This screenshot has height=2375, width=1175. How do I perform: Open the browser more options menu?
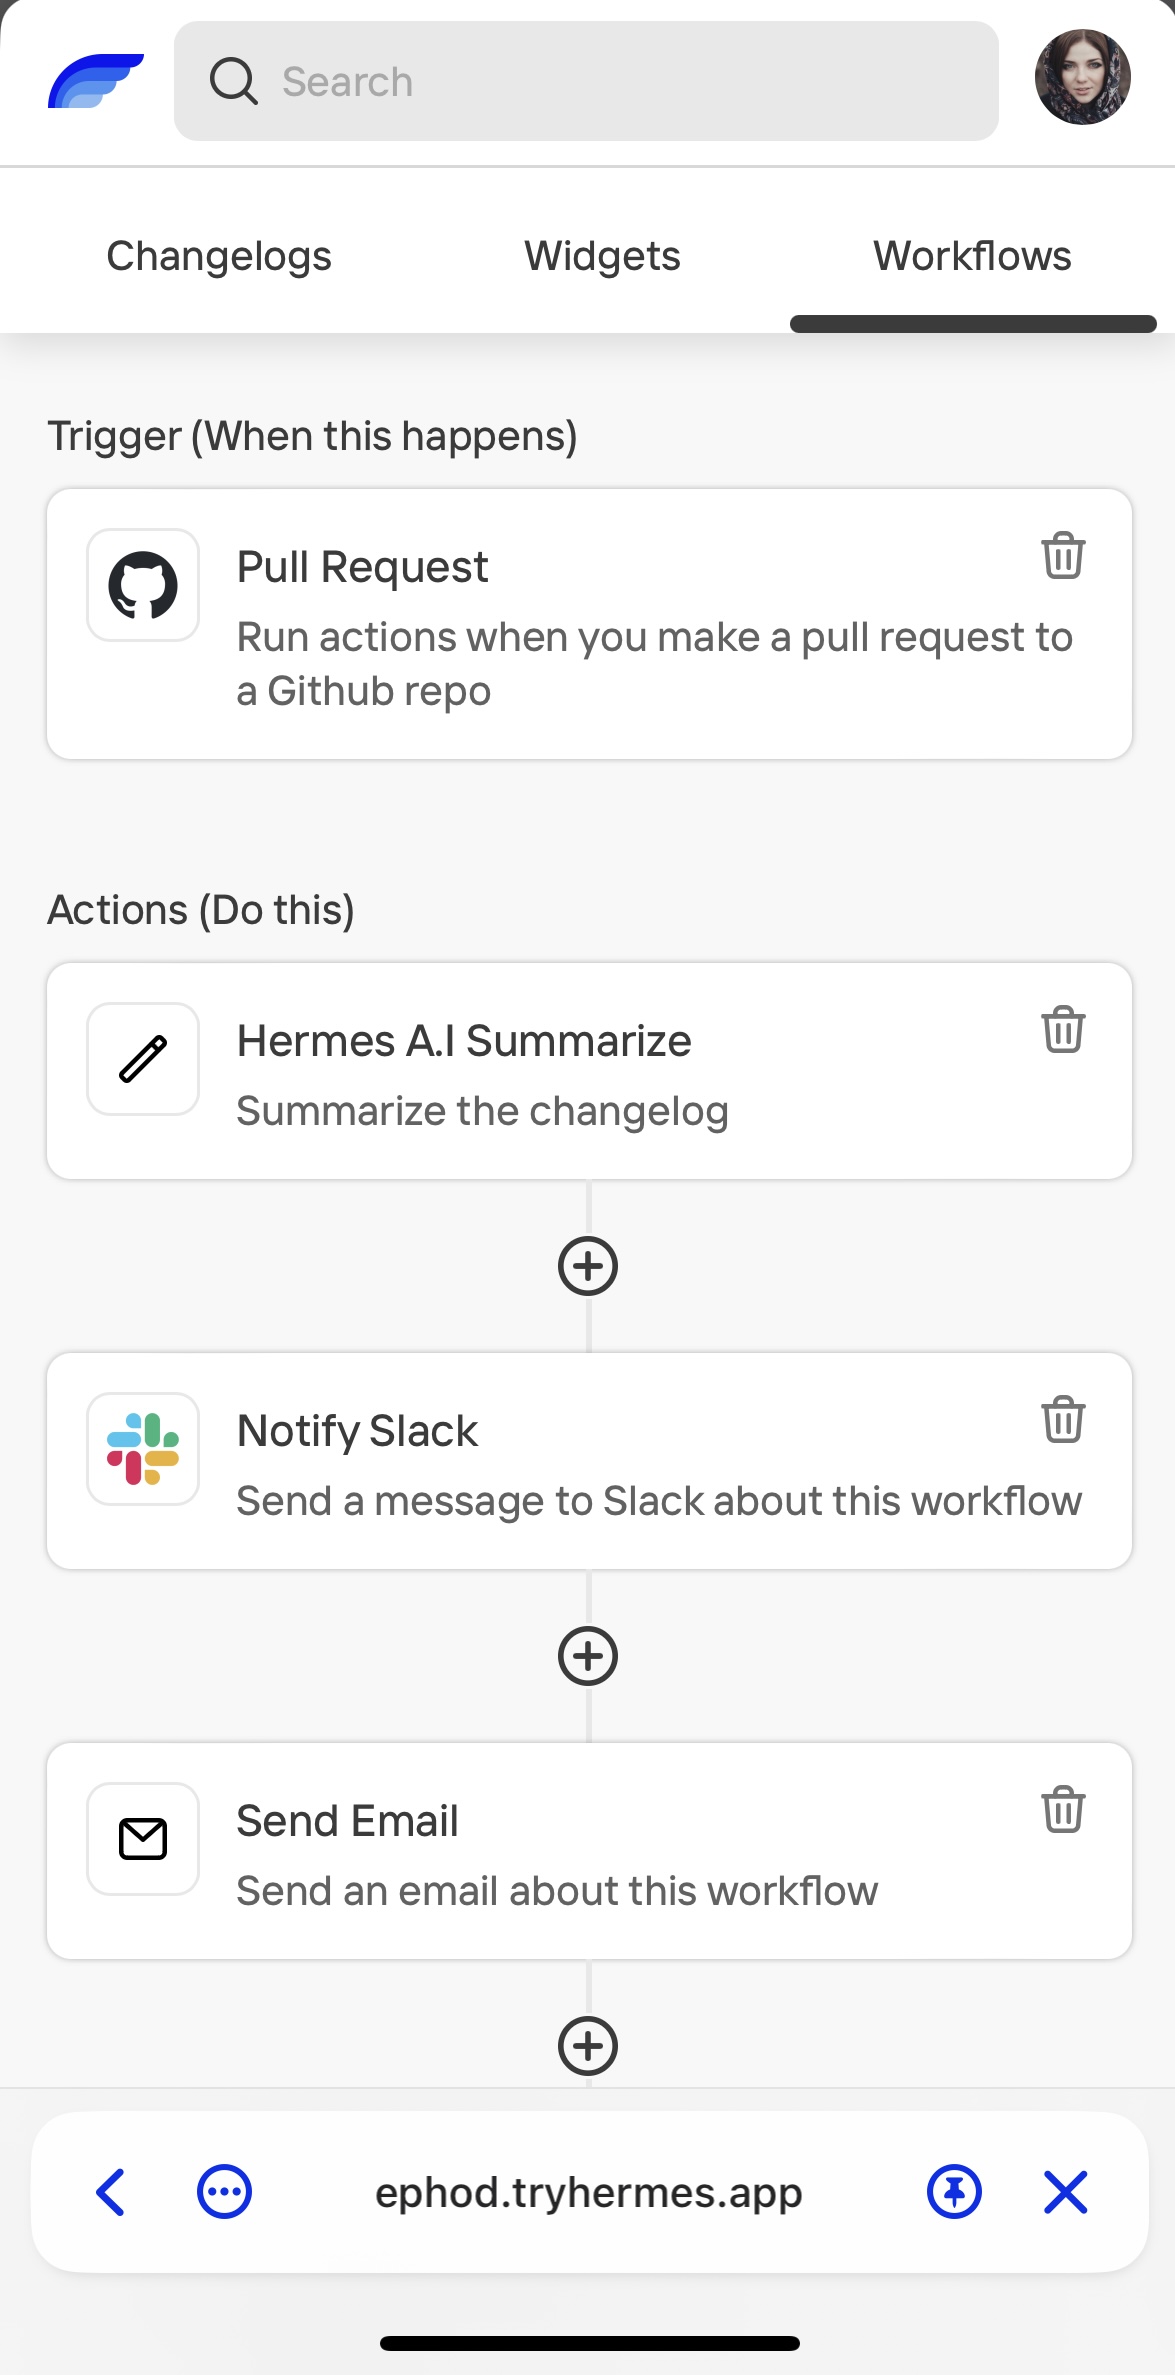point(224,2192)
